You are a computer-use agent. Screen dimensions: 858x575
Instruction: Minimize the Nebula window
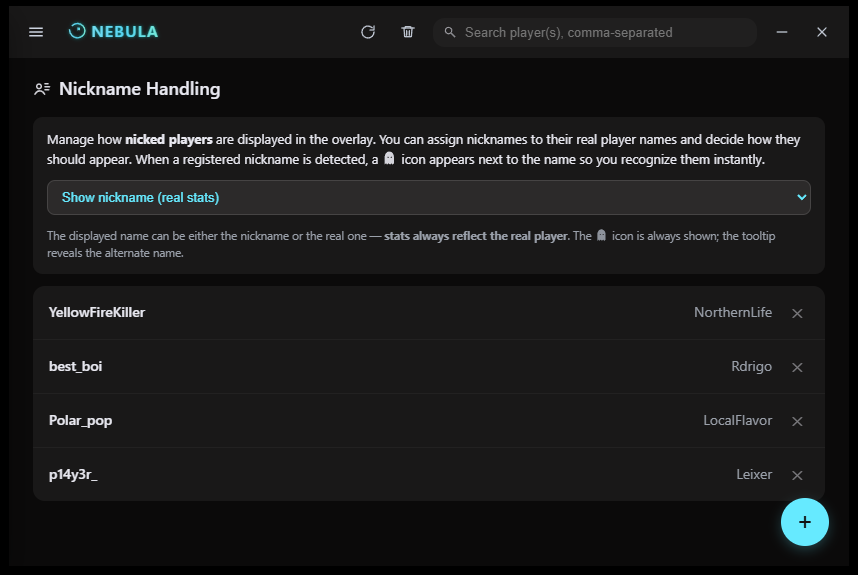(x=782, y=32)
